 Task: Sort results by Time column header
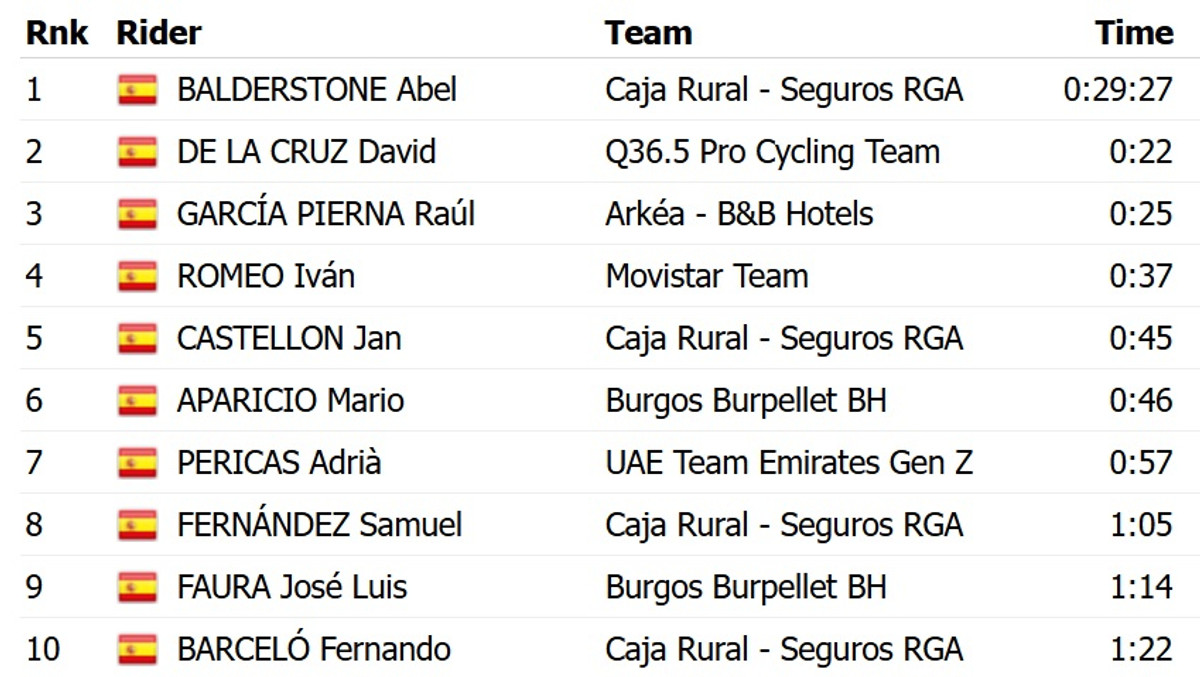[1133, 32]
